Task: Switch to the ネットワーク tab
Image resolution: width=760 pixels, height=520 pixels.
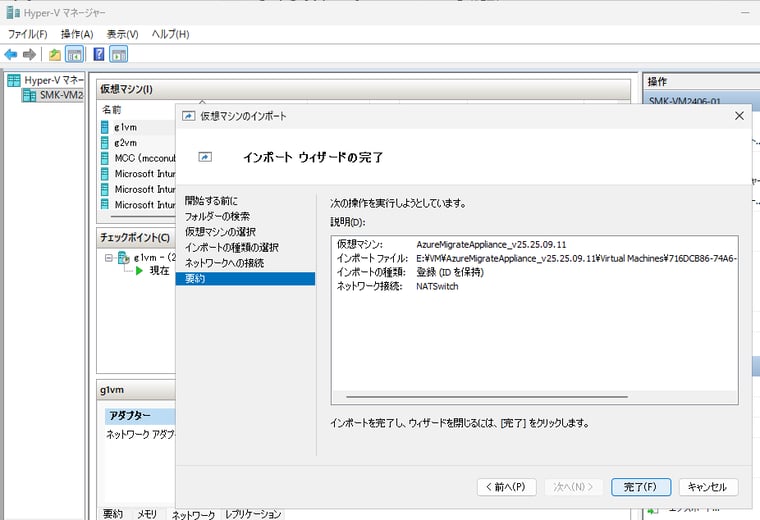Action: pyautogui.click(x=193, y=514)
